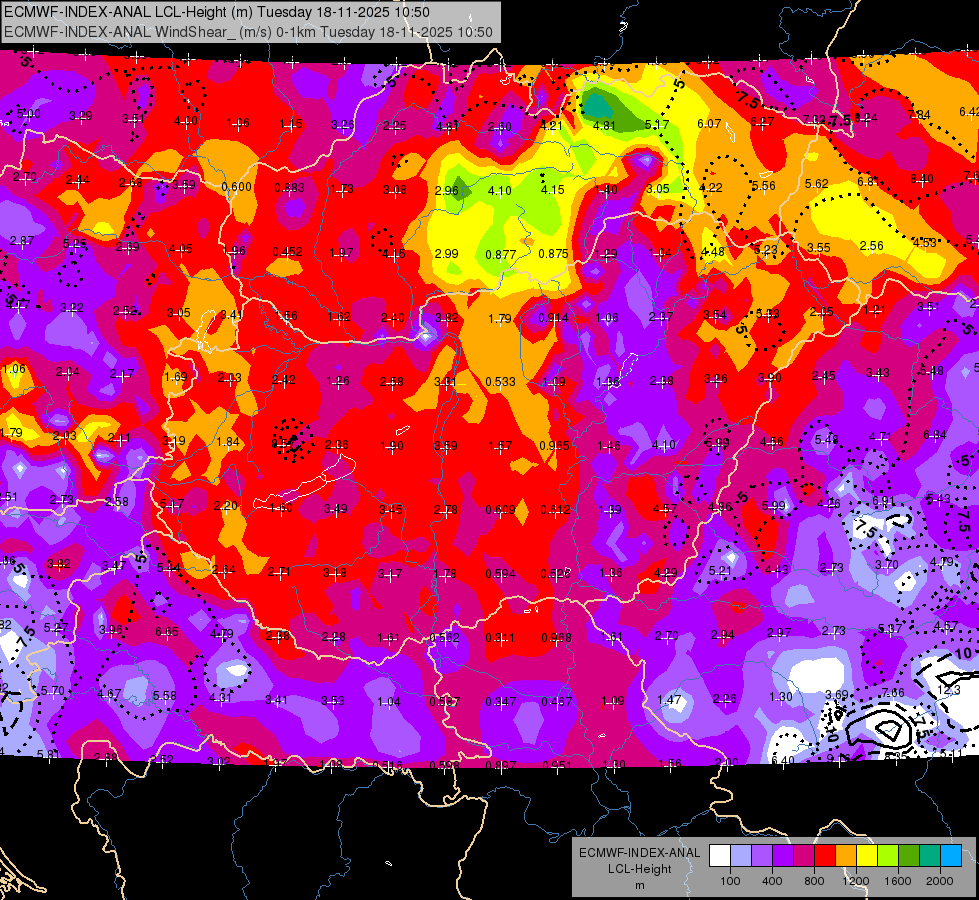Click the value 2.96

[x=446, y=190]
